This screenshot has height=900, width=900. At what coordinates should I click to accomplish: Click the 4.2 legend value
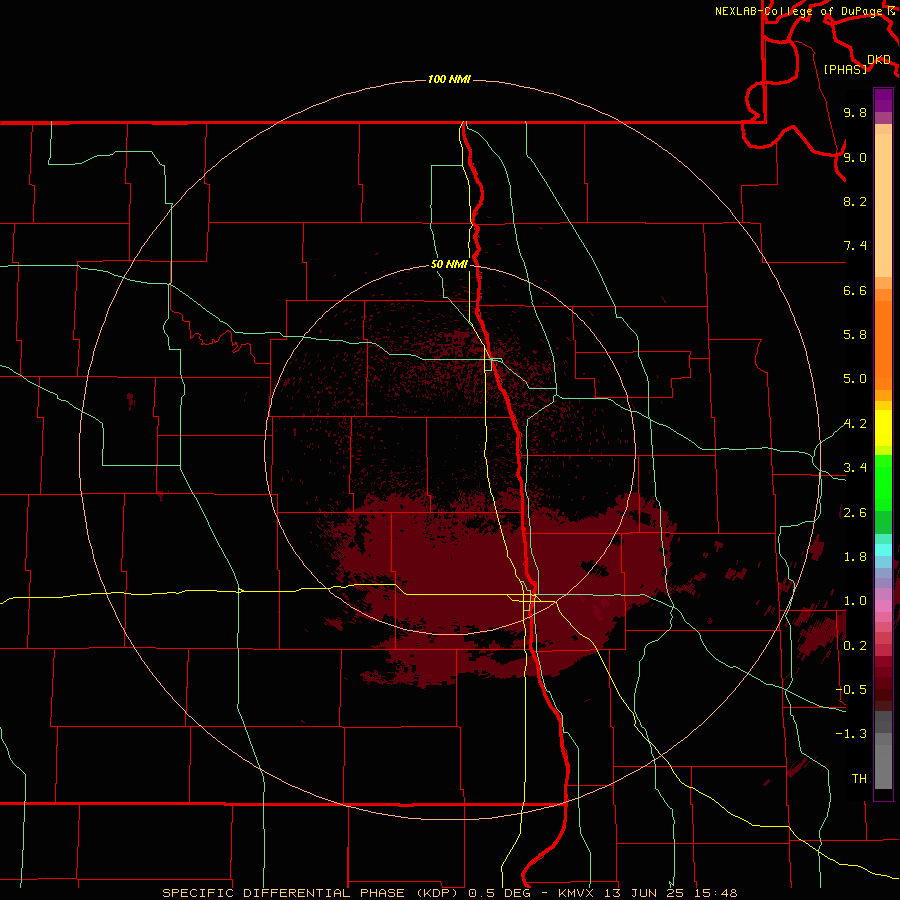click(855, 424)
